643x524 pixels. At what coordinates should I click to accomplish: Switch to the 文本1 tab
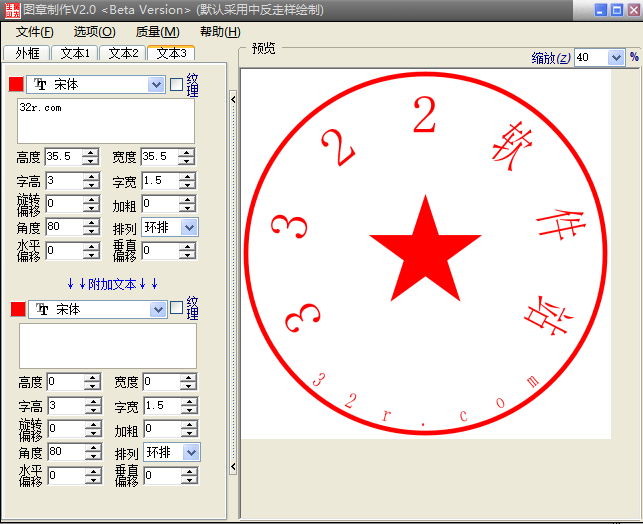pos(74,53)
